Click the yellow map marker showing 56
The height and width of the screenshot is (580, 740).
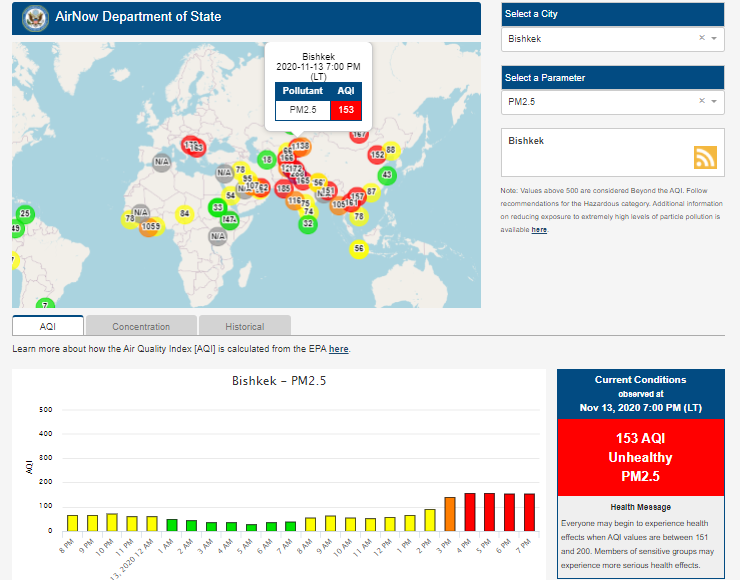pyautogui.click(x=359, y=248)
